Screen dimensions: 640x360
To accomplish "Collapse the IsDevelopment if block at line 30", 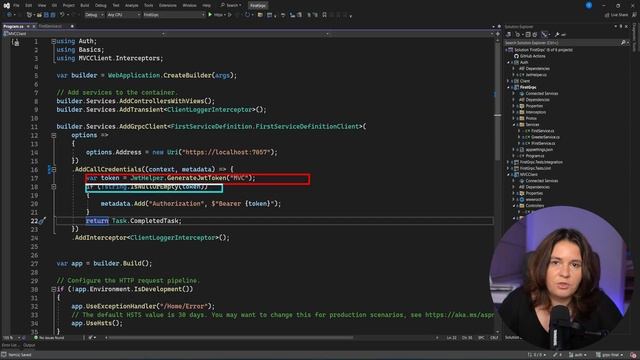I will (53, 289).
